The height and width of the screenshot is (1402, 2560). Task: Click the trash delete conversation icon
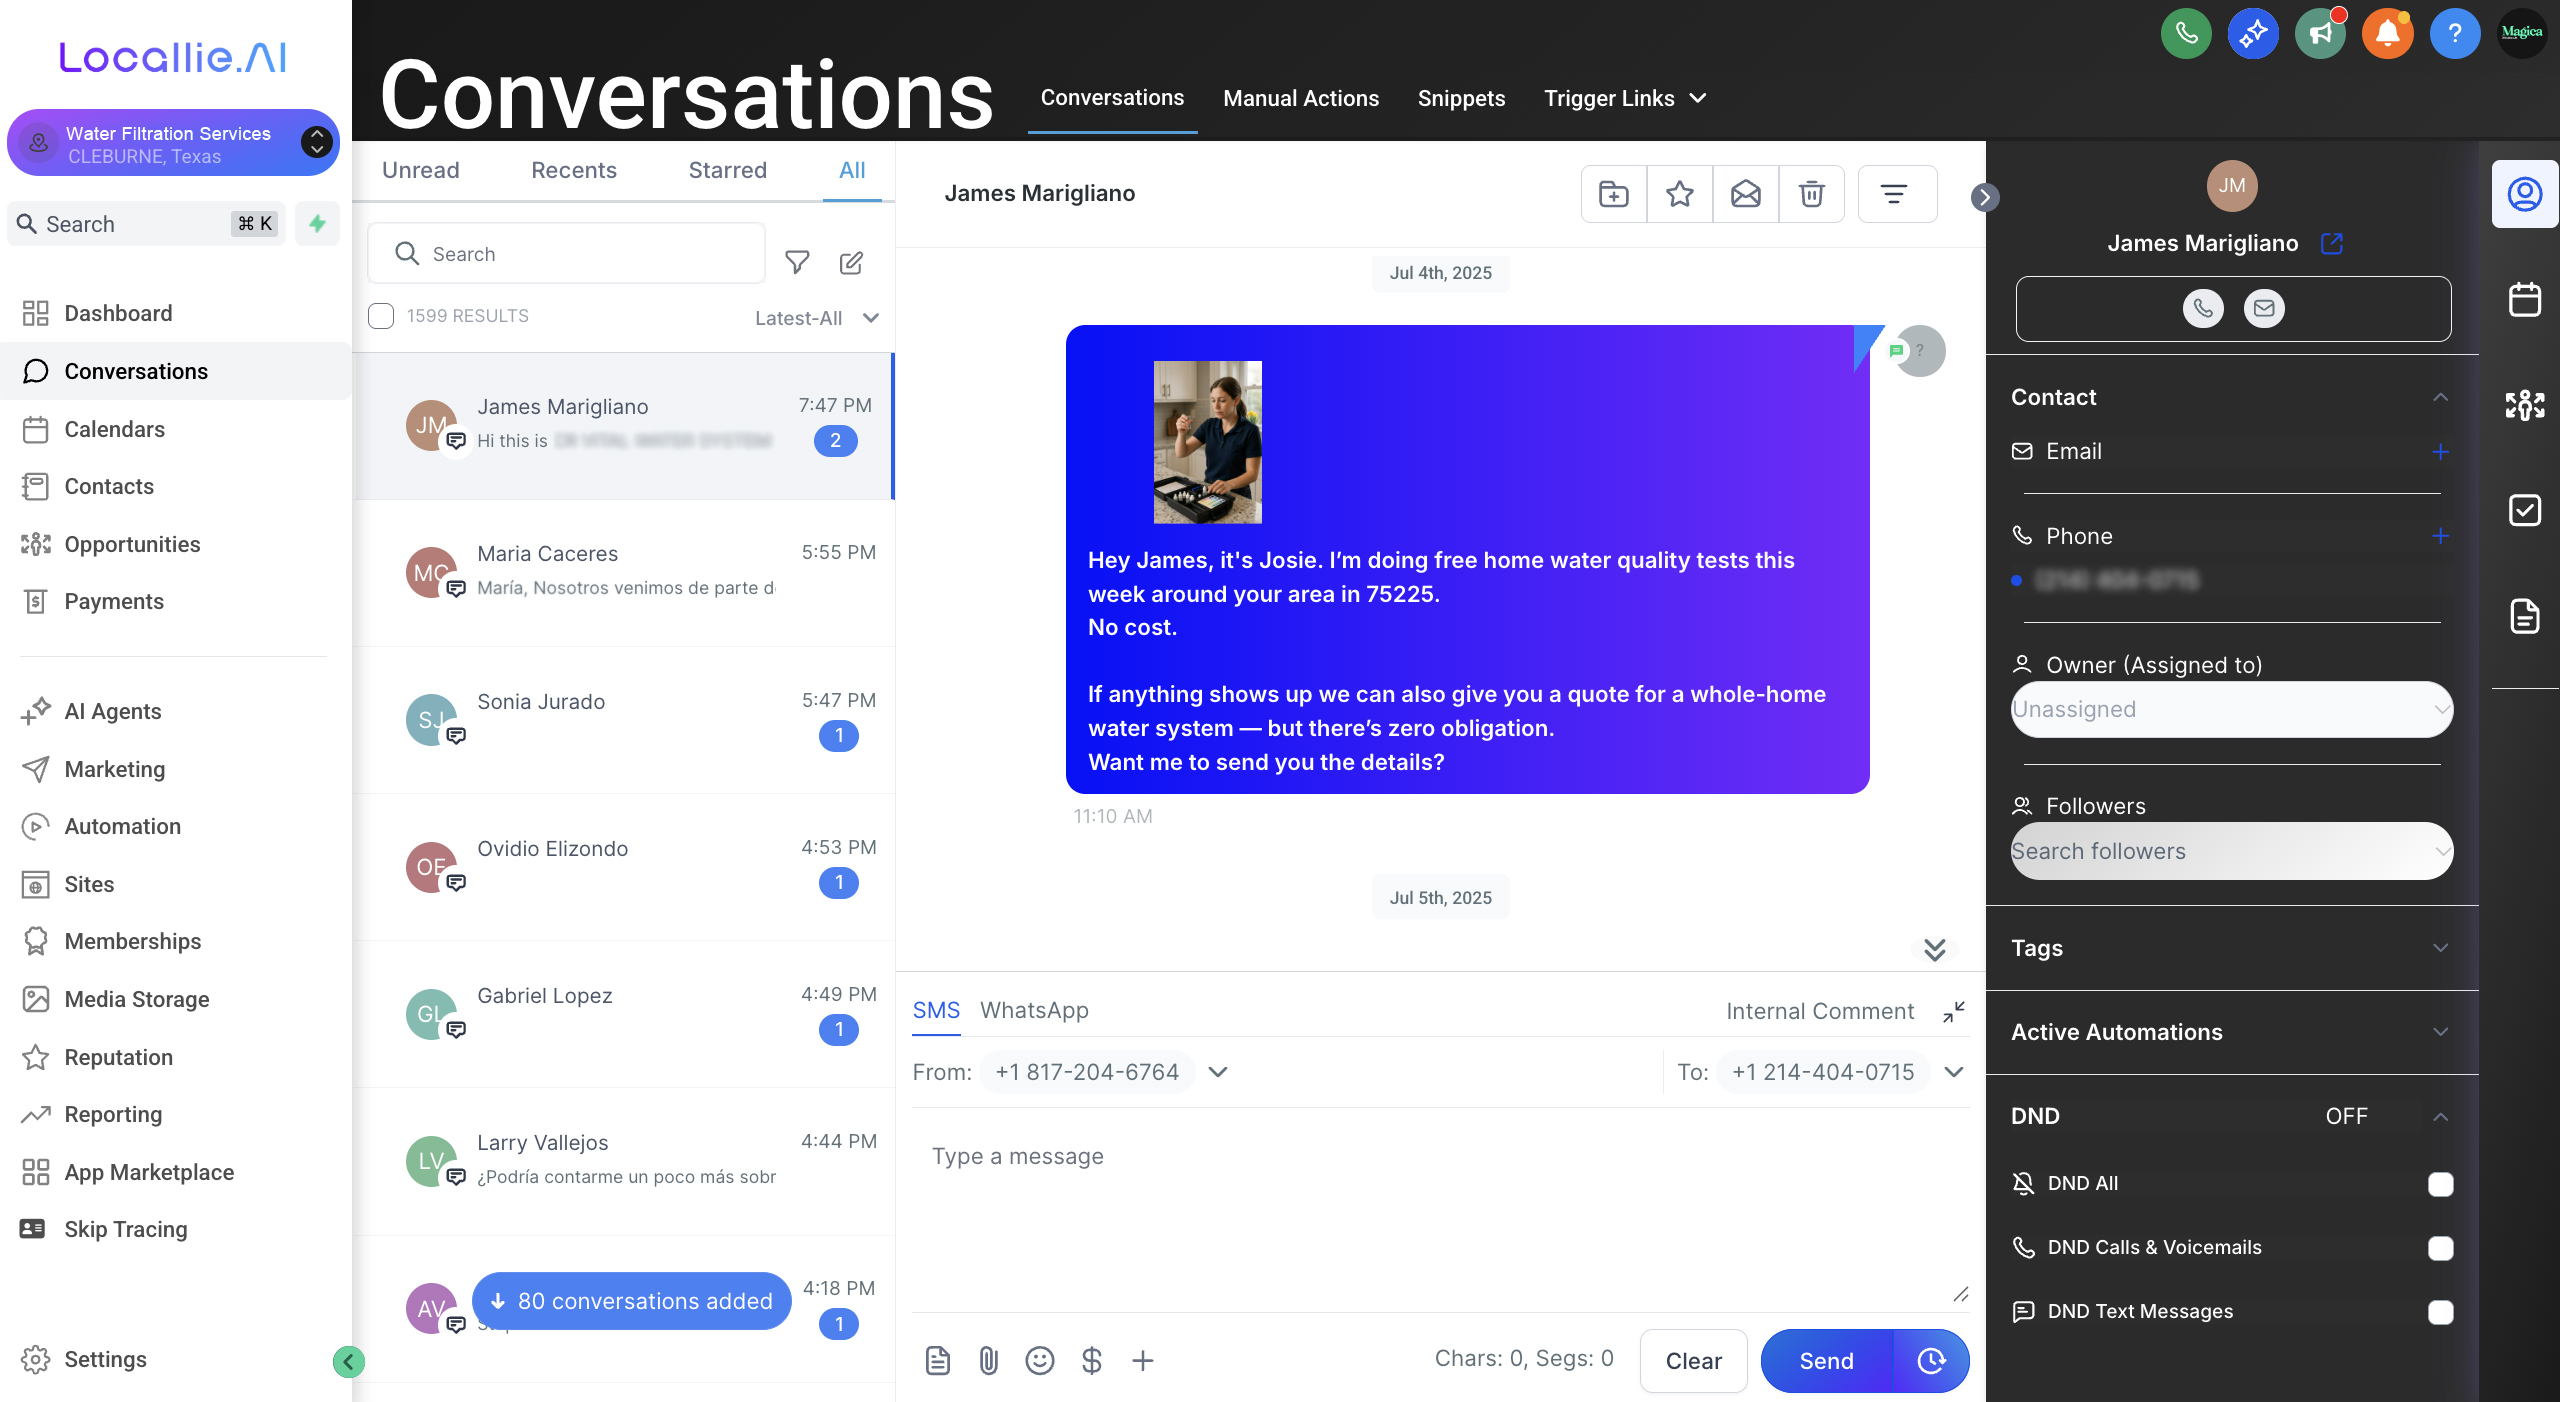[1811, 194]
